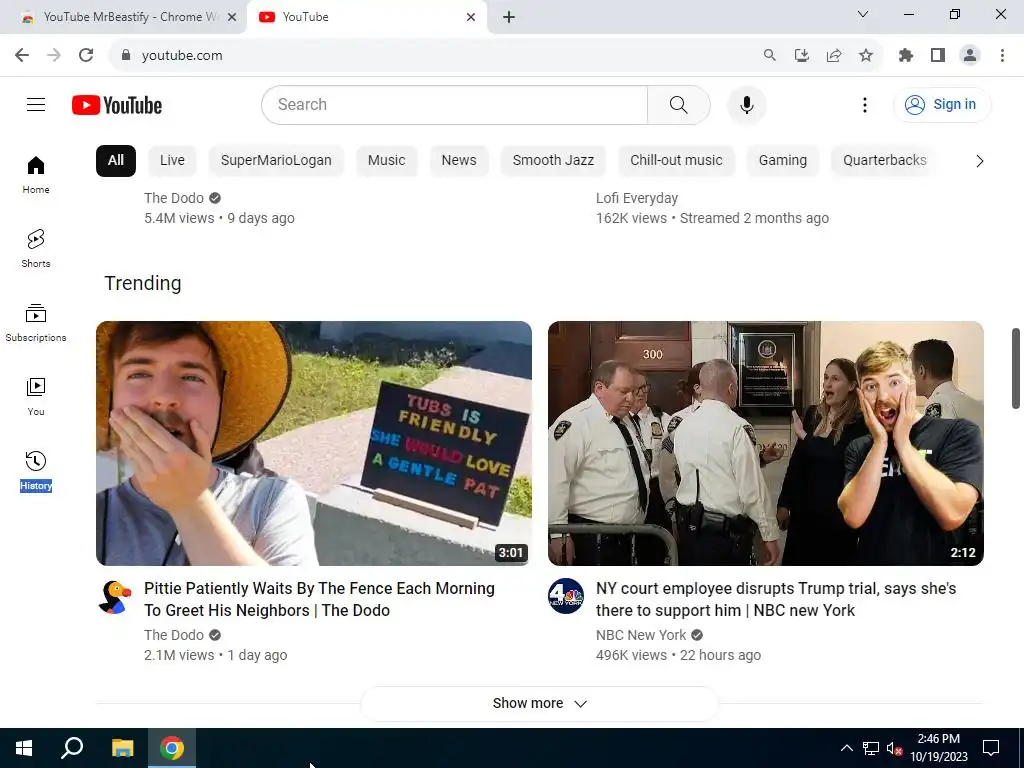The height and width of the screenshot is (768, 1024).
Task: Select the News filter chip
Action: click(459, 161)
